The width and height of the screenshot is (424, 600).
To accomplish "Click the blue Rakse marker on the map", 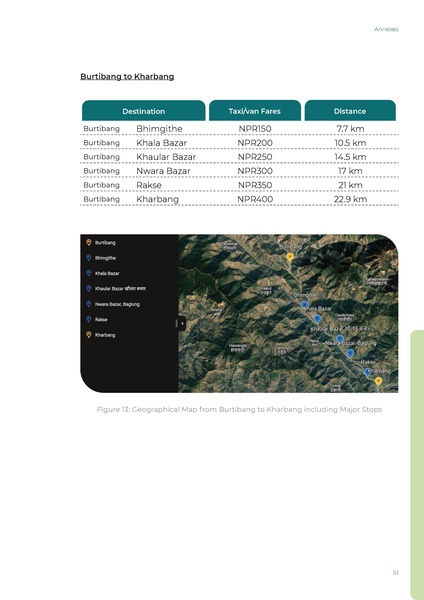I will coord(367,372).
